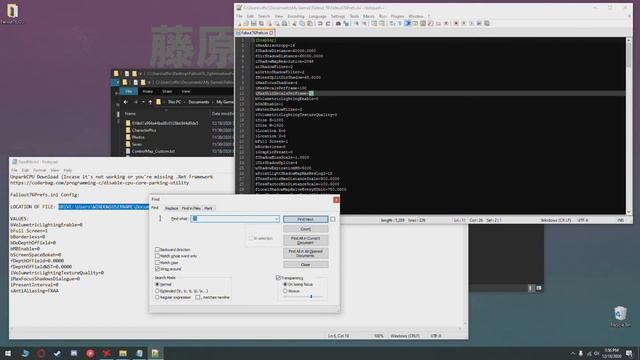
Task: Click Find All in All Opened Documents
Action: click(x=305, y=253)
